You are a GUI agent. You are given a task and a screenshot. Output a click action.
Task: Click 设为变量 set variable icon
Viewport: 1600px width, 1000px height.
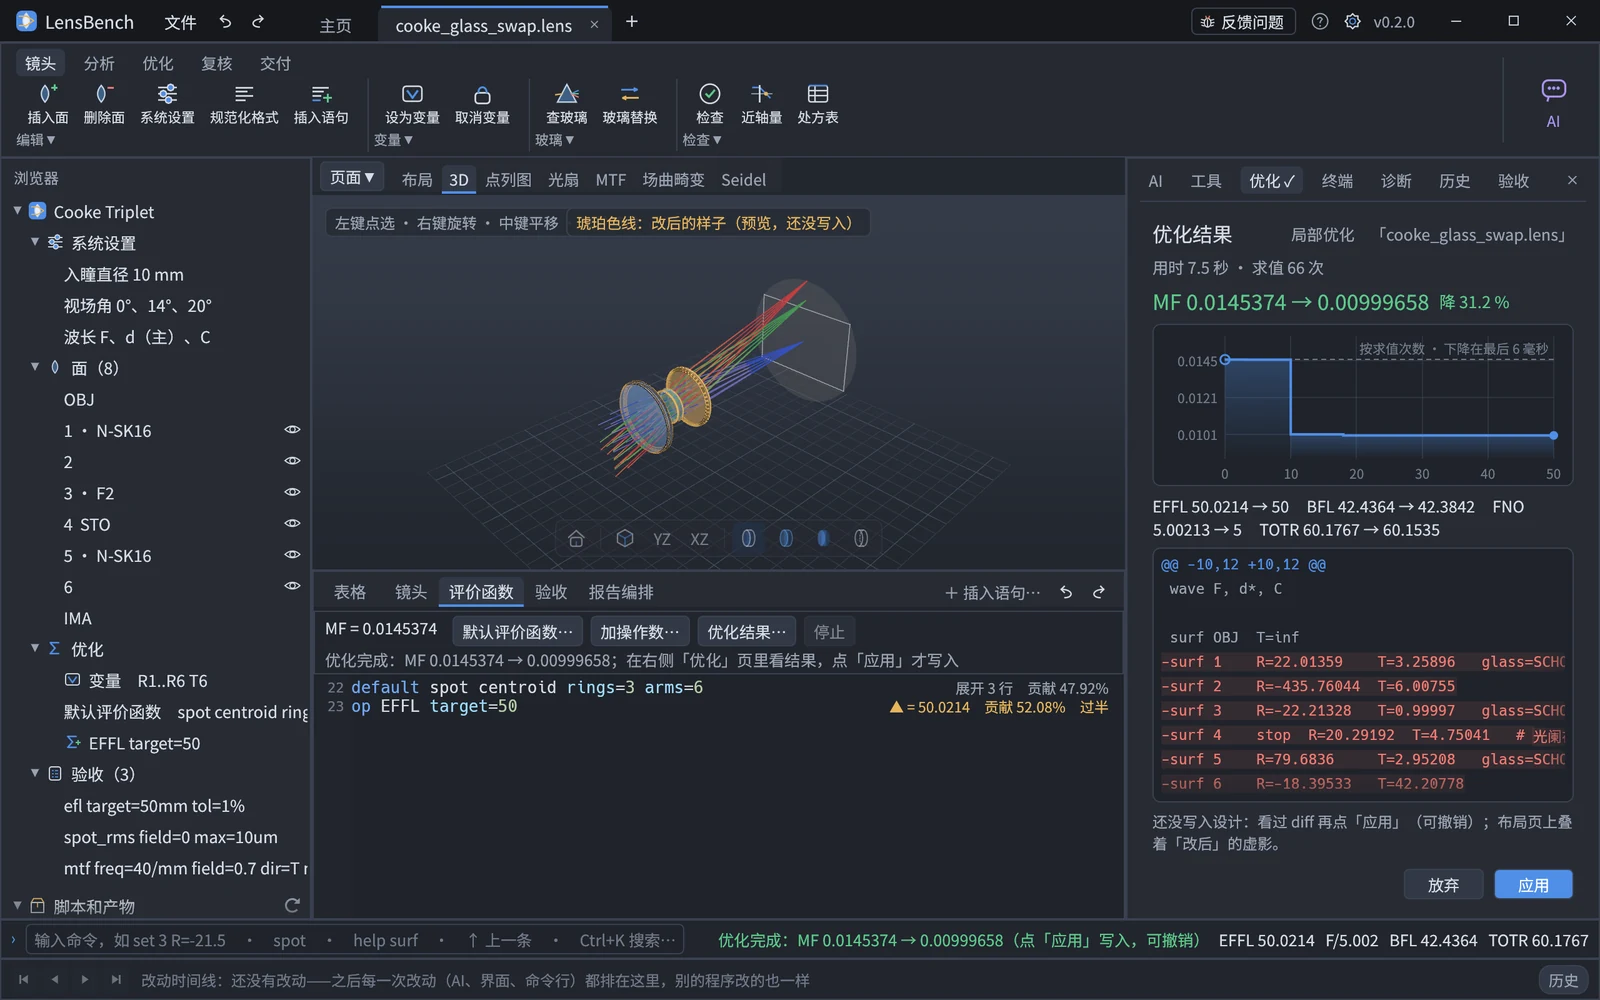tap(412, 94)
